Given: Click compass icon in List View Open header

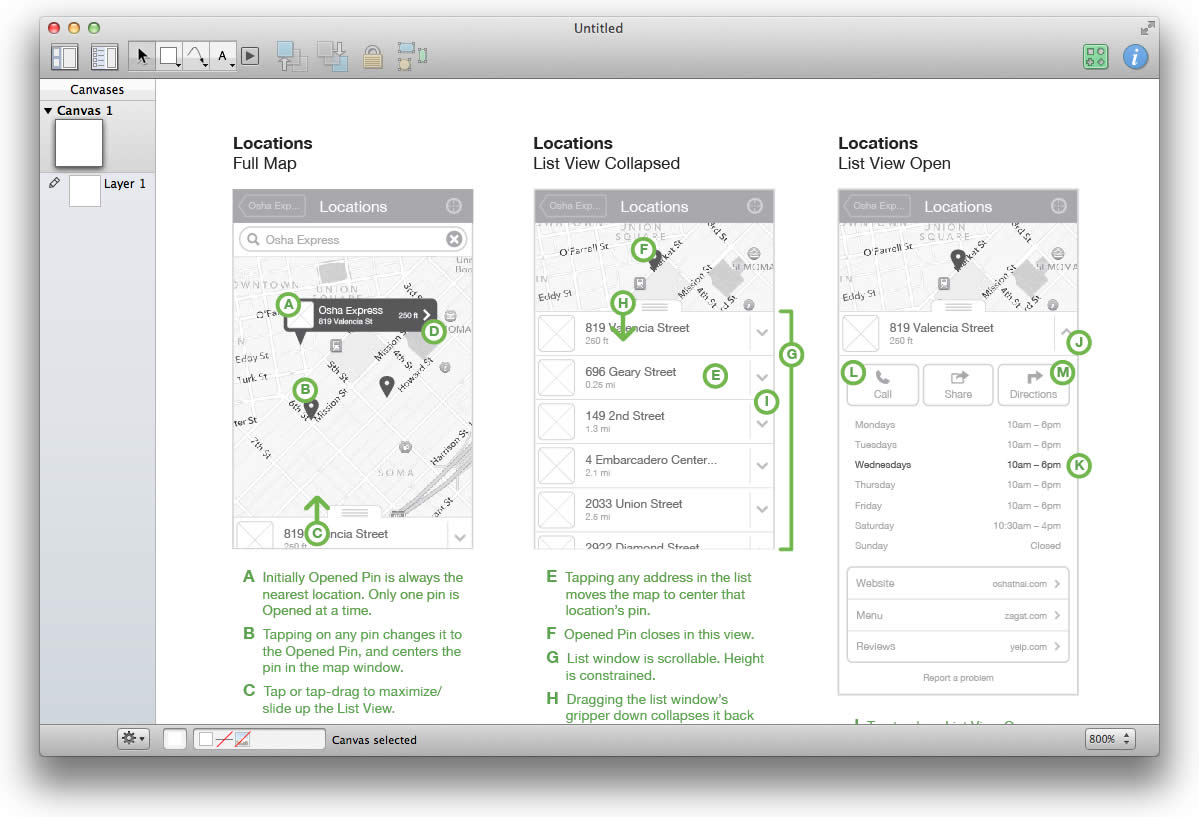Looking at the screenshot, I should pos(1058,206).
